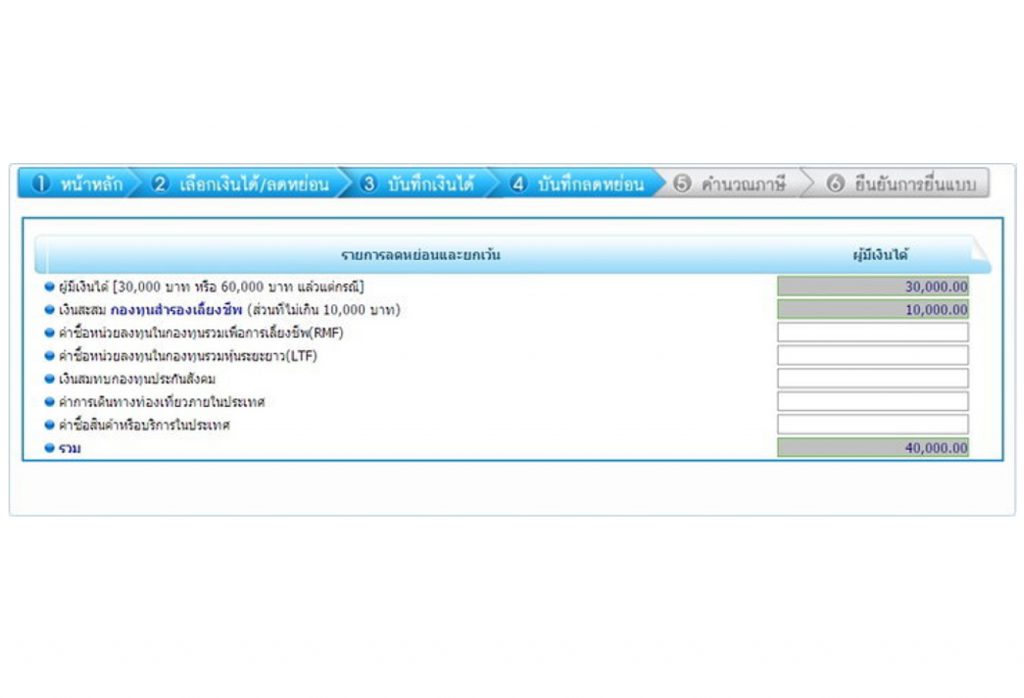Click the 10,000.00 provident fund field

pyautogui.click(x=872, y=309)
